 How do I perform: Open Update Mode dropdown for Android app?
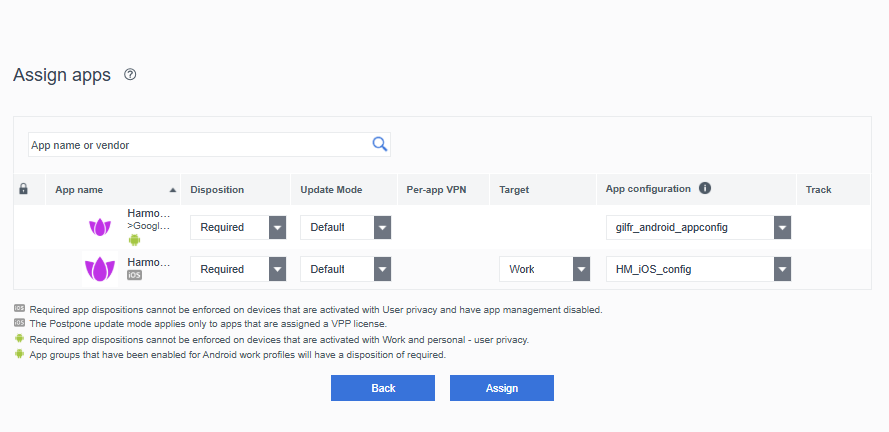tap(345, 227)
